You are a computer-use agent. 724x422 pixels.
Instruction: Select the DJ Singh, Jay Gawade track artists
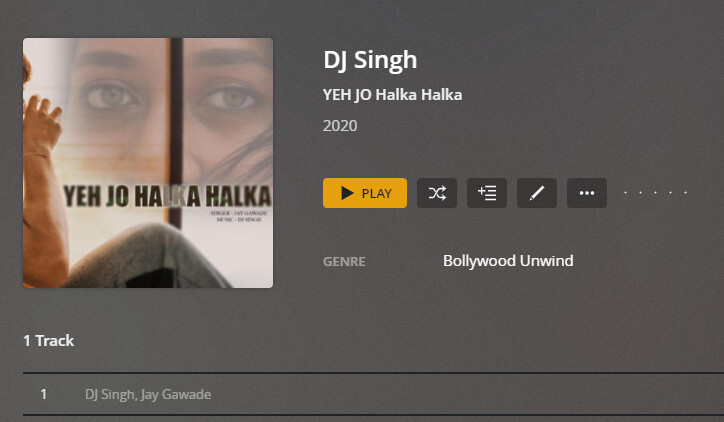pyautogui.click(x=148, y=394)
